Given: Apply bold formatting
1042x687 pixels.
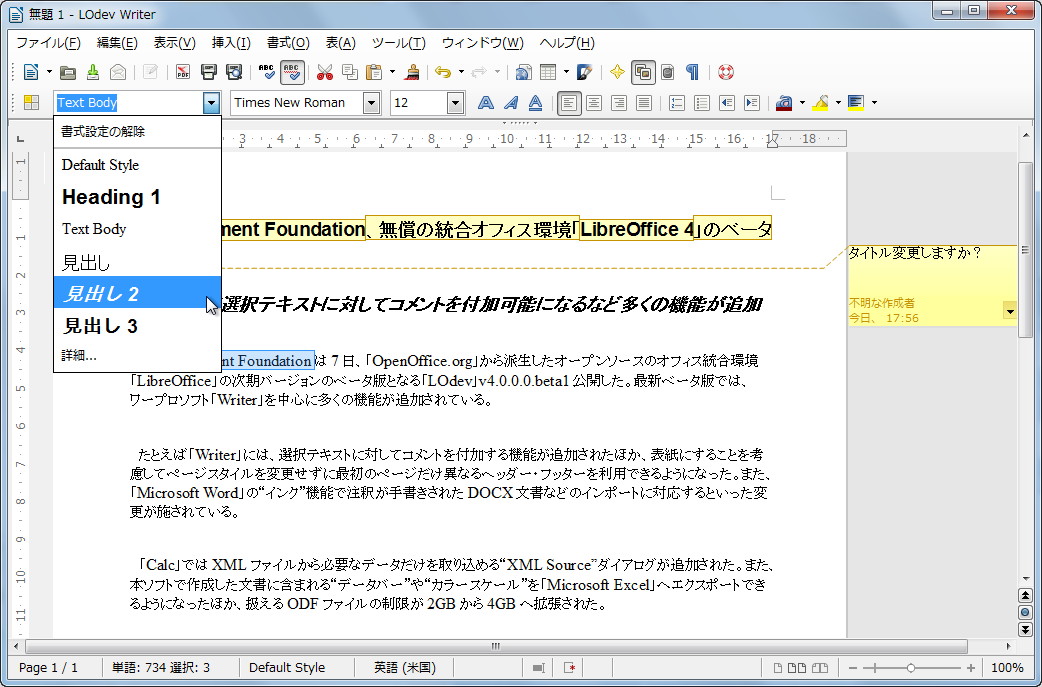Looking at the screenshot, I should tap(486, 102).
